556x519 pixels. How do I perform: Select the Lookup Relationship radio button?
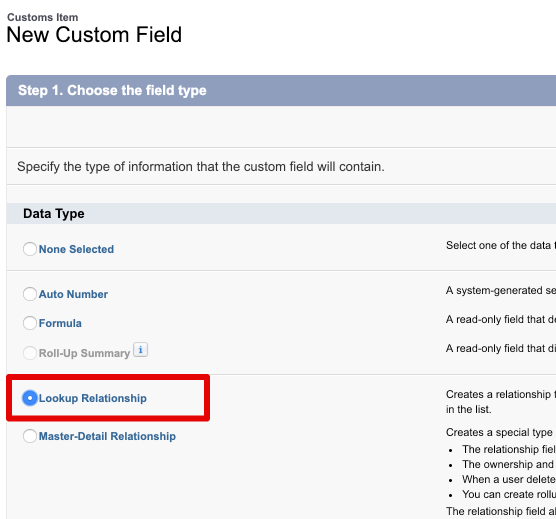pos(30,398)
